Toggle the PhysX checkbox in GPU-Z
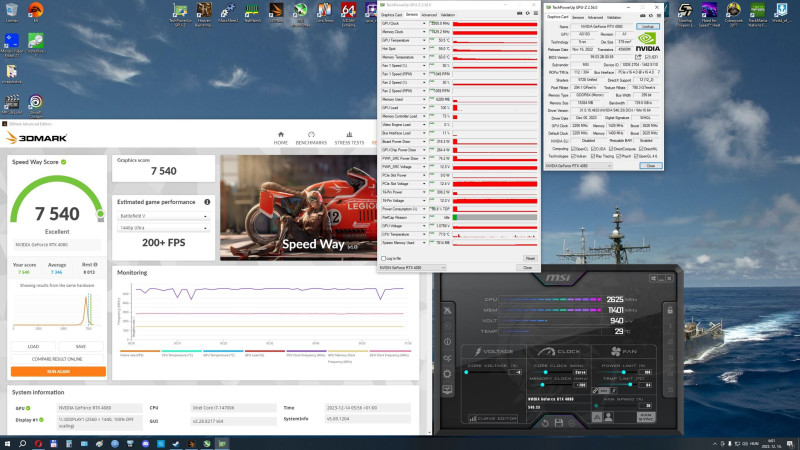Viewport: 800px width, 450px height. 619,156
